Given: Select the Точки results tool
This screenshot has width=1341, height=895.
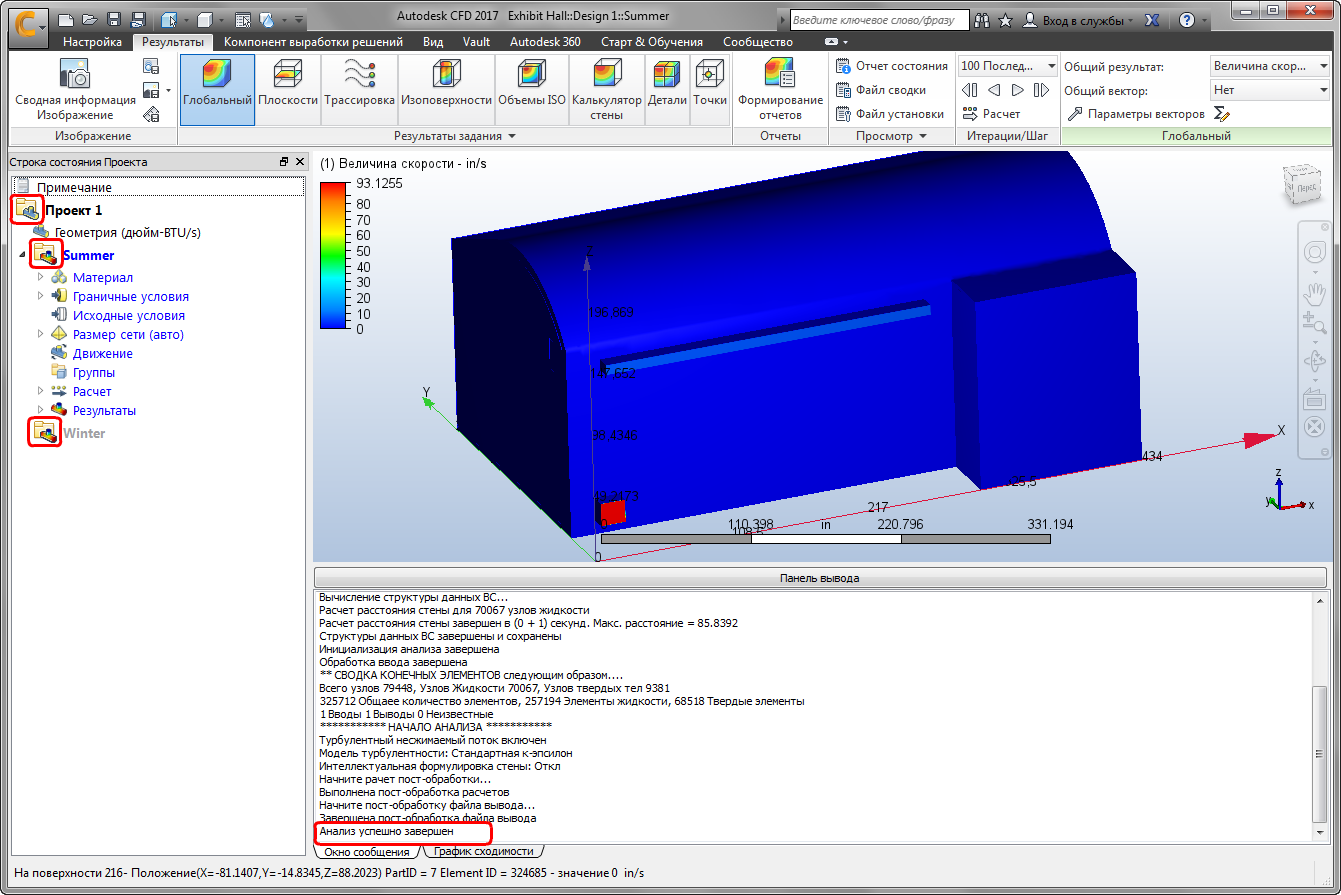Looking at the screenshot, I should (x=709, y=89).
